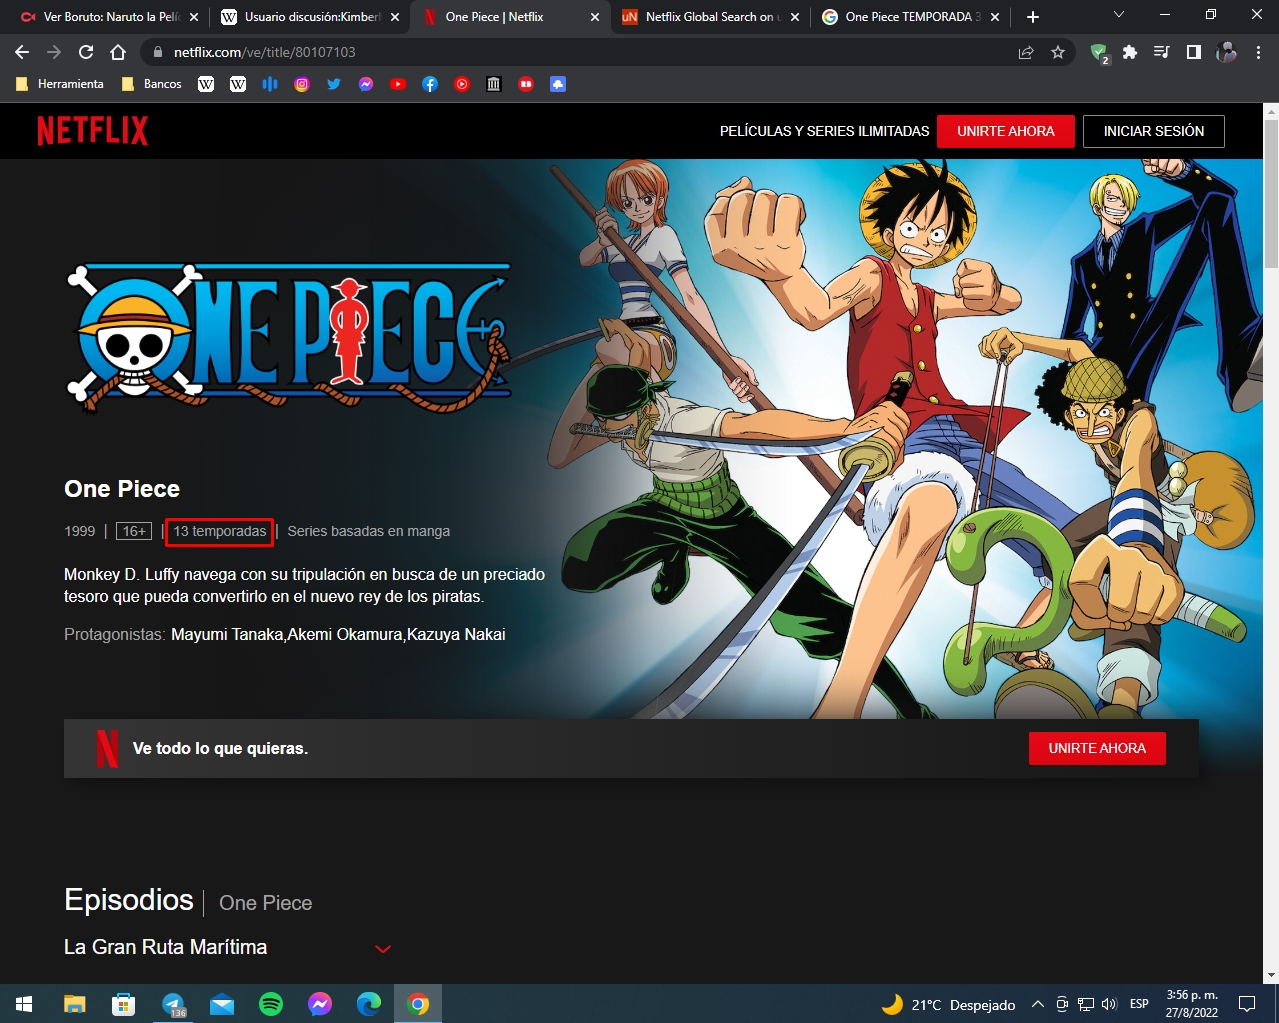Screen dimensions: 1279x1023
Task: Open the museum building bookmark
Action: 494,84
